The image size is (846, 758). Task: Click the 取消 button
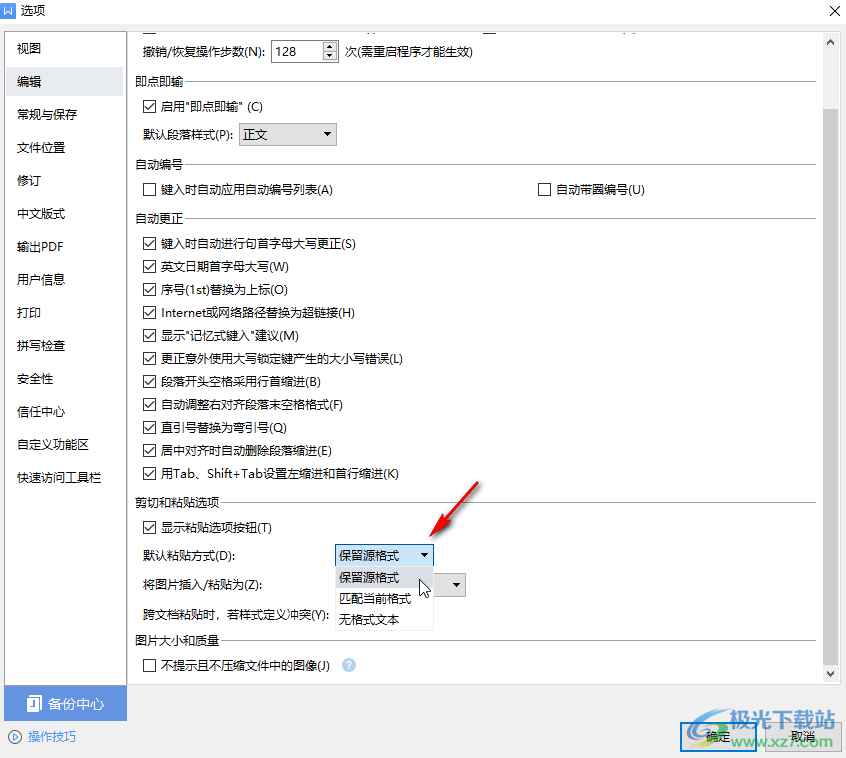click(803, 736)
